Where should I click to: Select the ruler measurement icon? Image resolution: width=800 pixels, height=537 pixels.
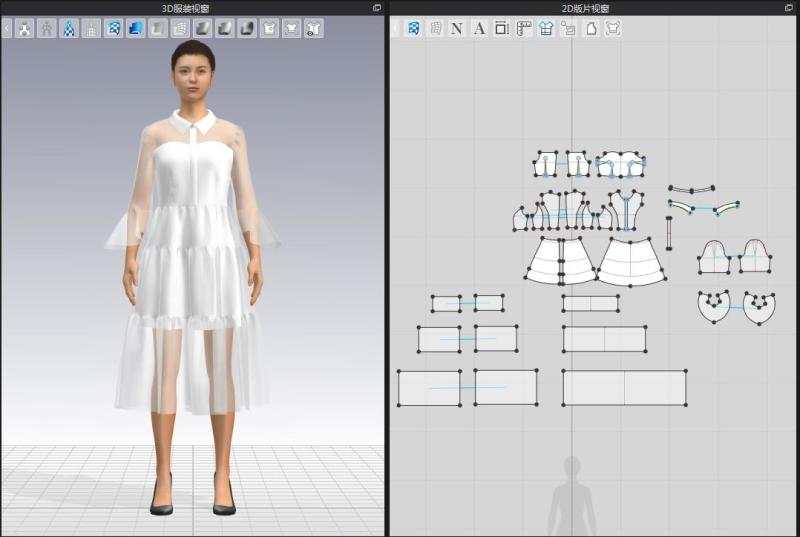coord(524,28)
